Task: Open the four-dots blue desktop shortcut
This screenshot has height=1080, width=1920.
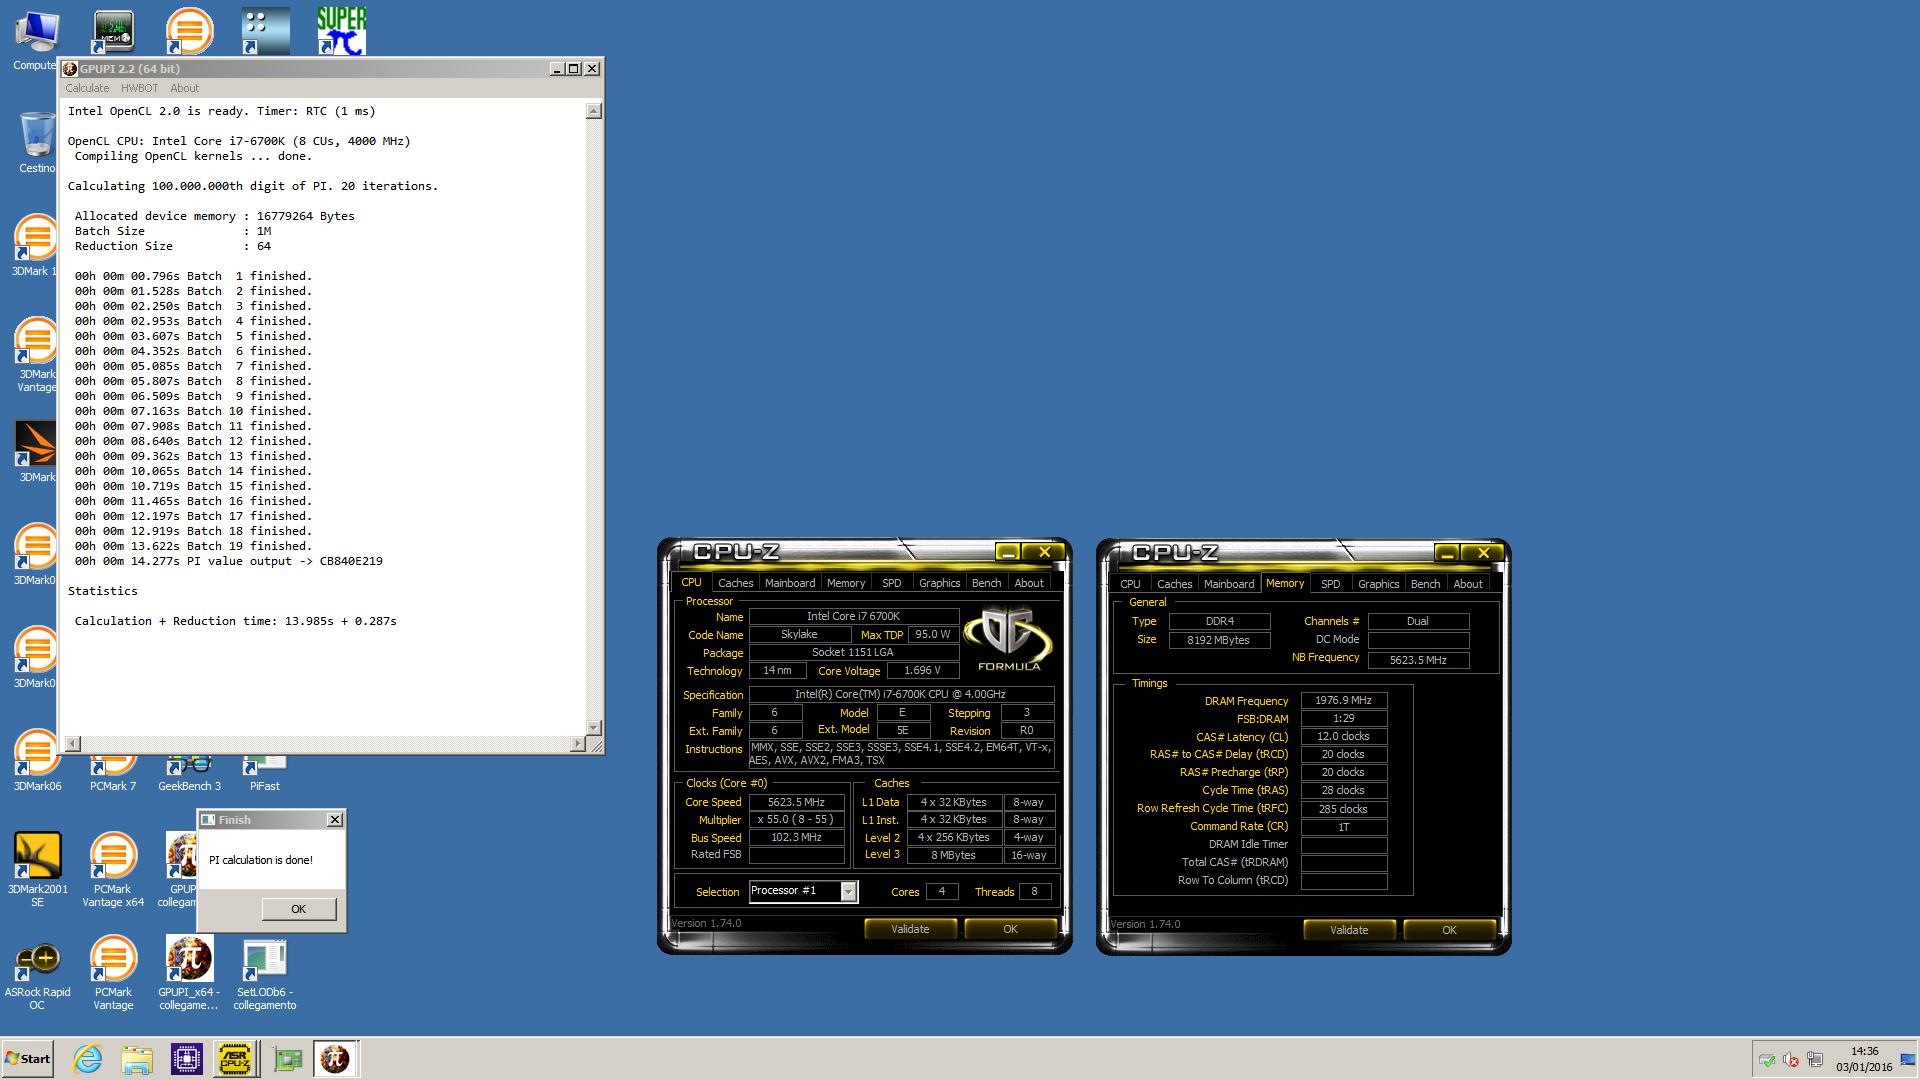Action: 265,31
